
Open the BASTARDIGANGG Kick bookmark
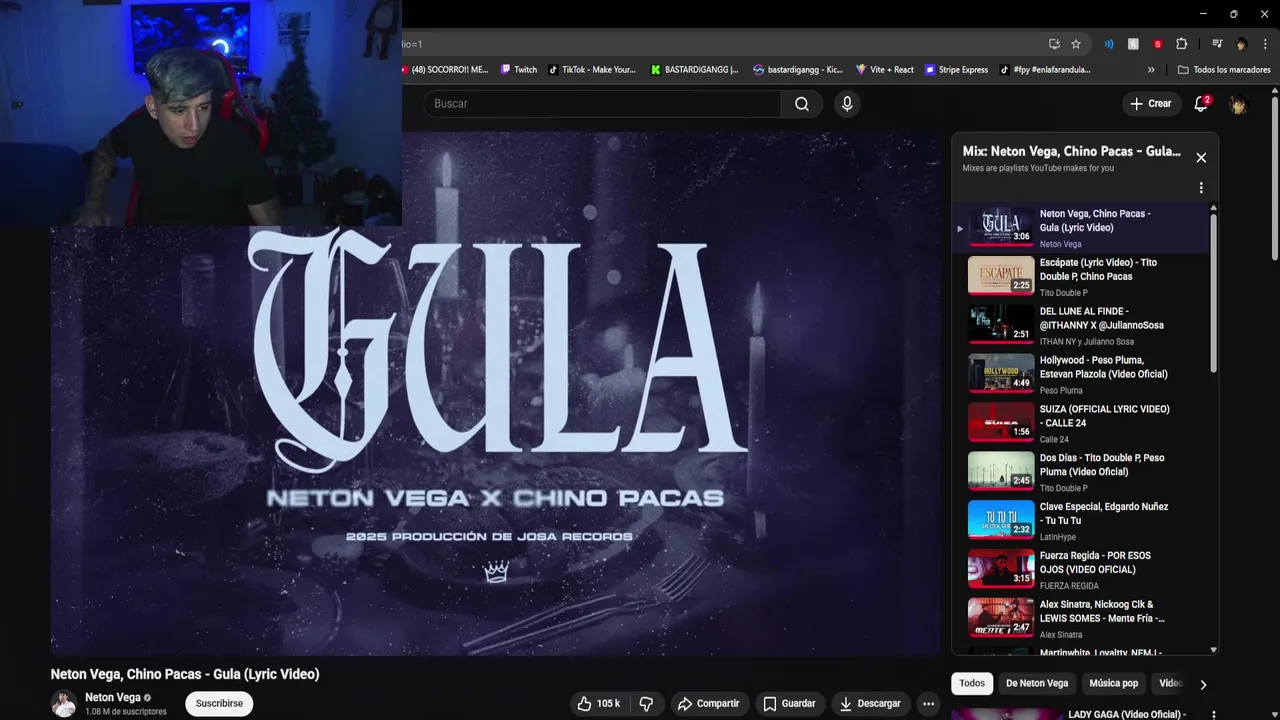pos(694,70)
